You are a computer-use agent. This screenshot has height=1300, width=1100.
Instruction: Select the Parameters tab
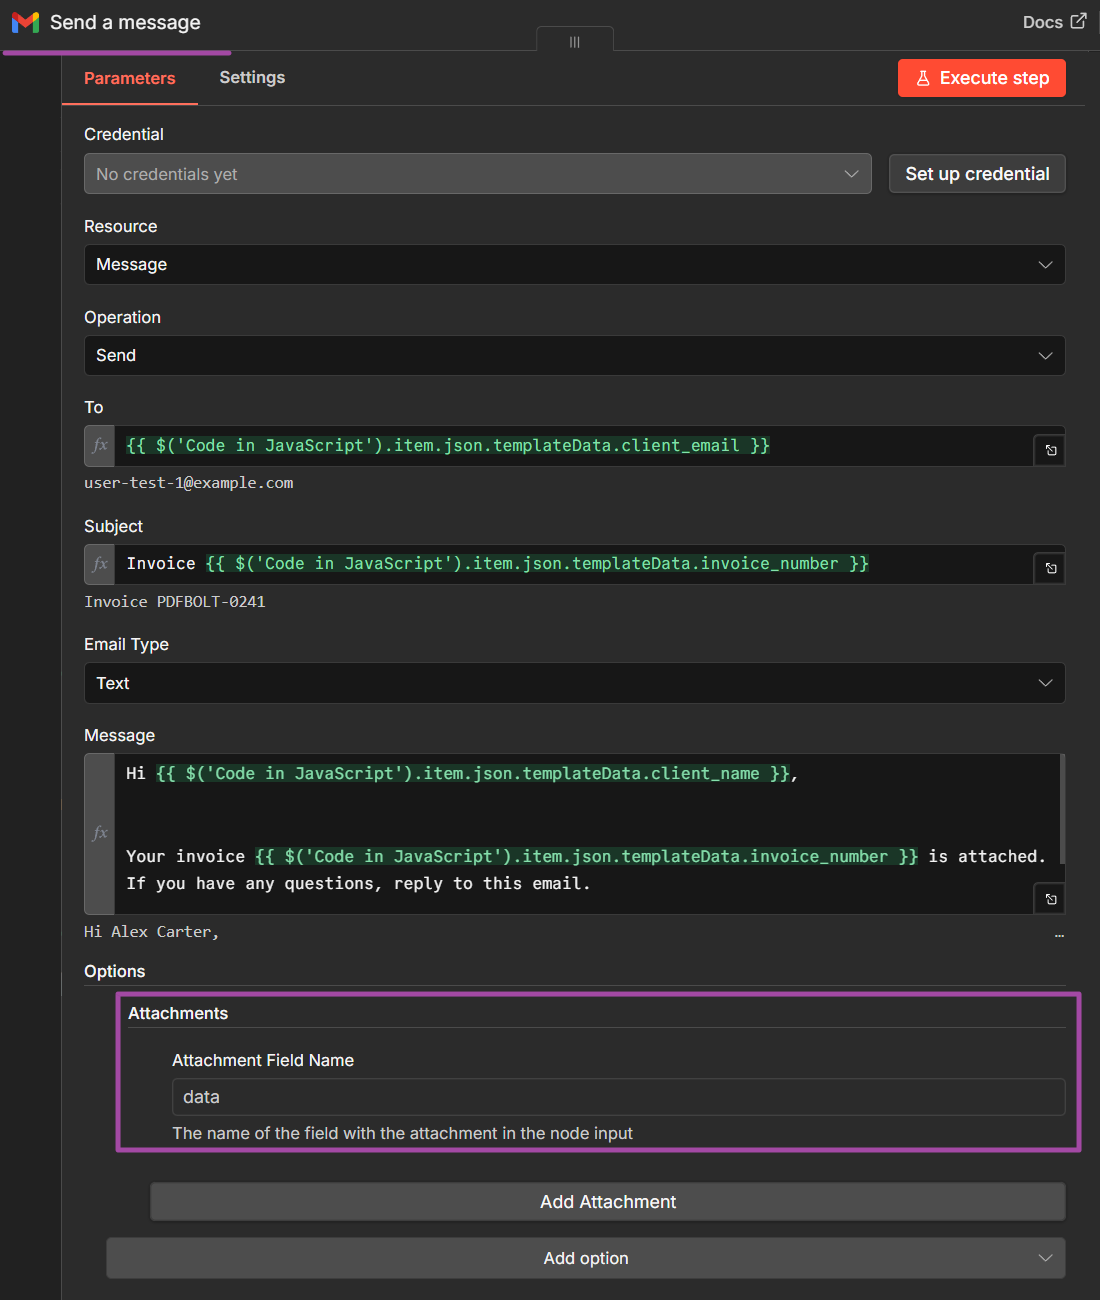tap(129, 77)
